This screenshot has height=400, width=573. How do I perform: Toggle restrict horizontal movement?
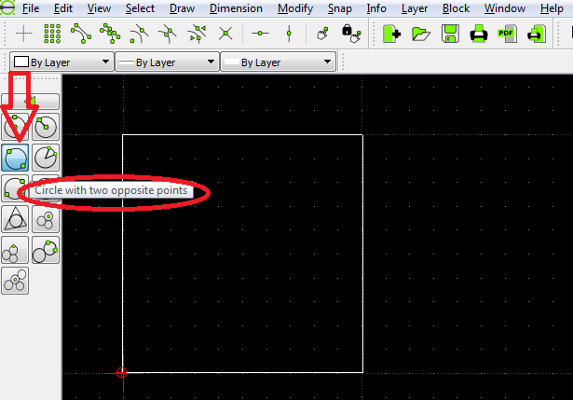coord(260,34)
